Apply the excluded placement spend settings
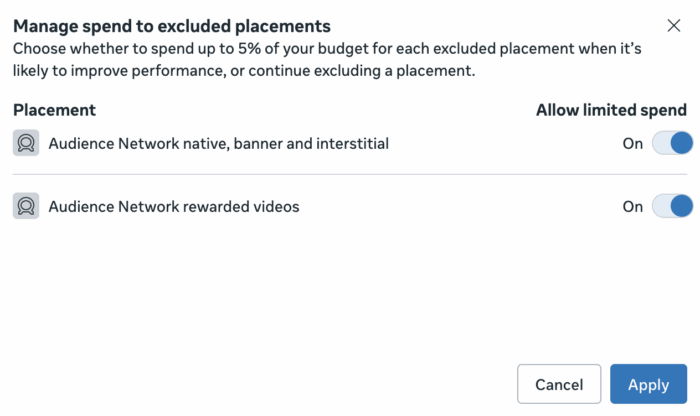This screenshot has width=700, height=416. point(648,384)
